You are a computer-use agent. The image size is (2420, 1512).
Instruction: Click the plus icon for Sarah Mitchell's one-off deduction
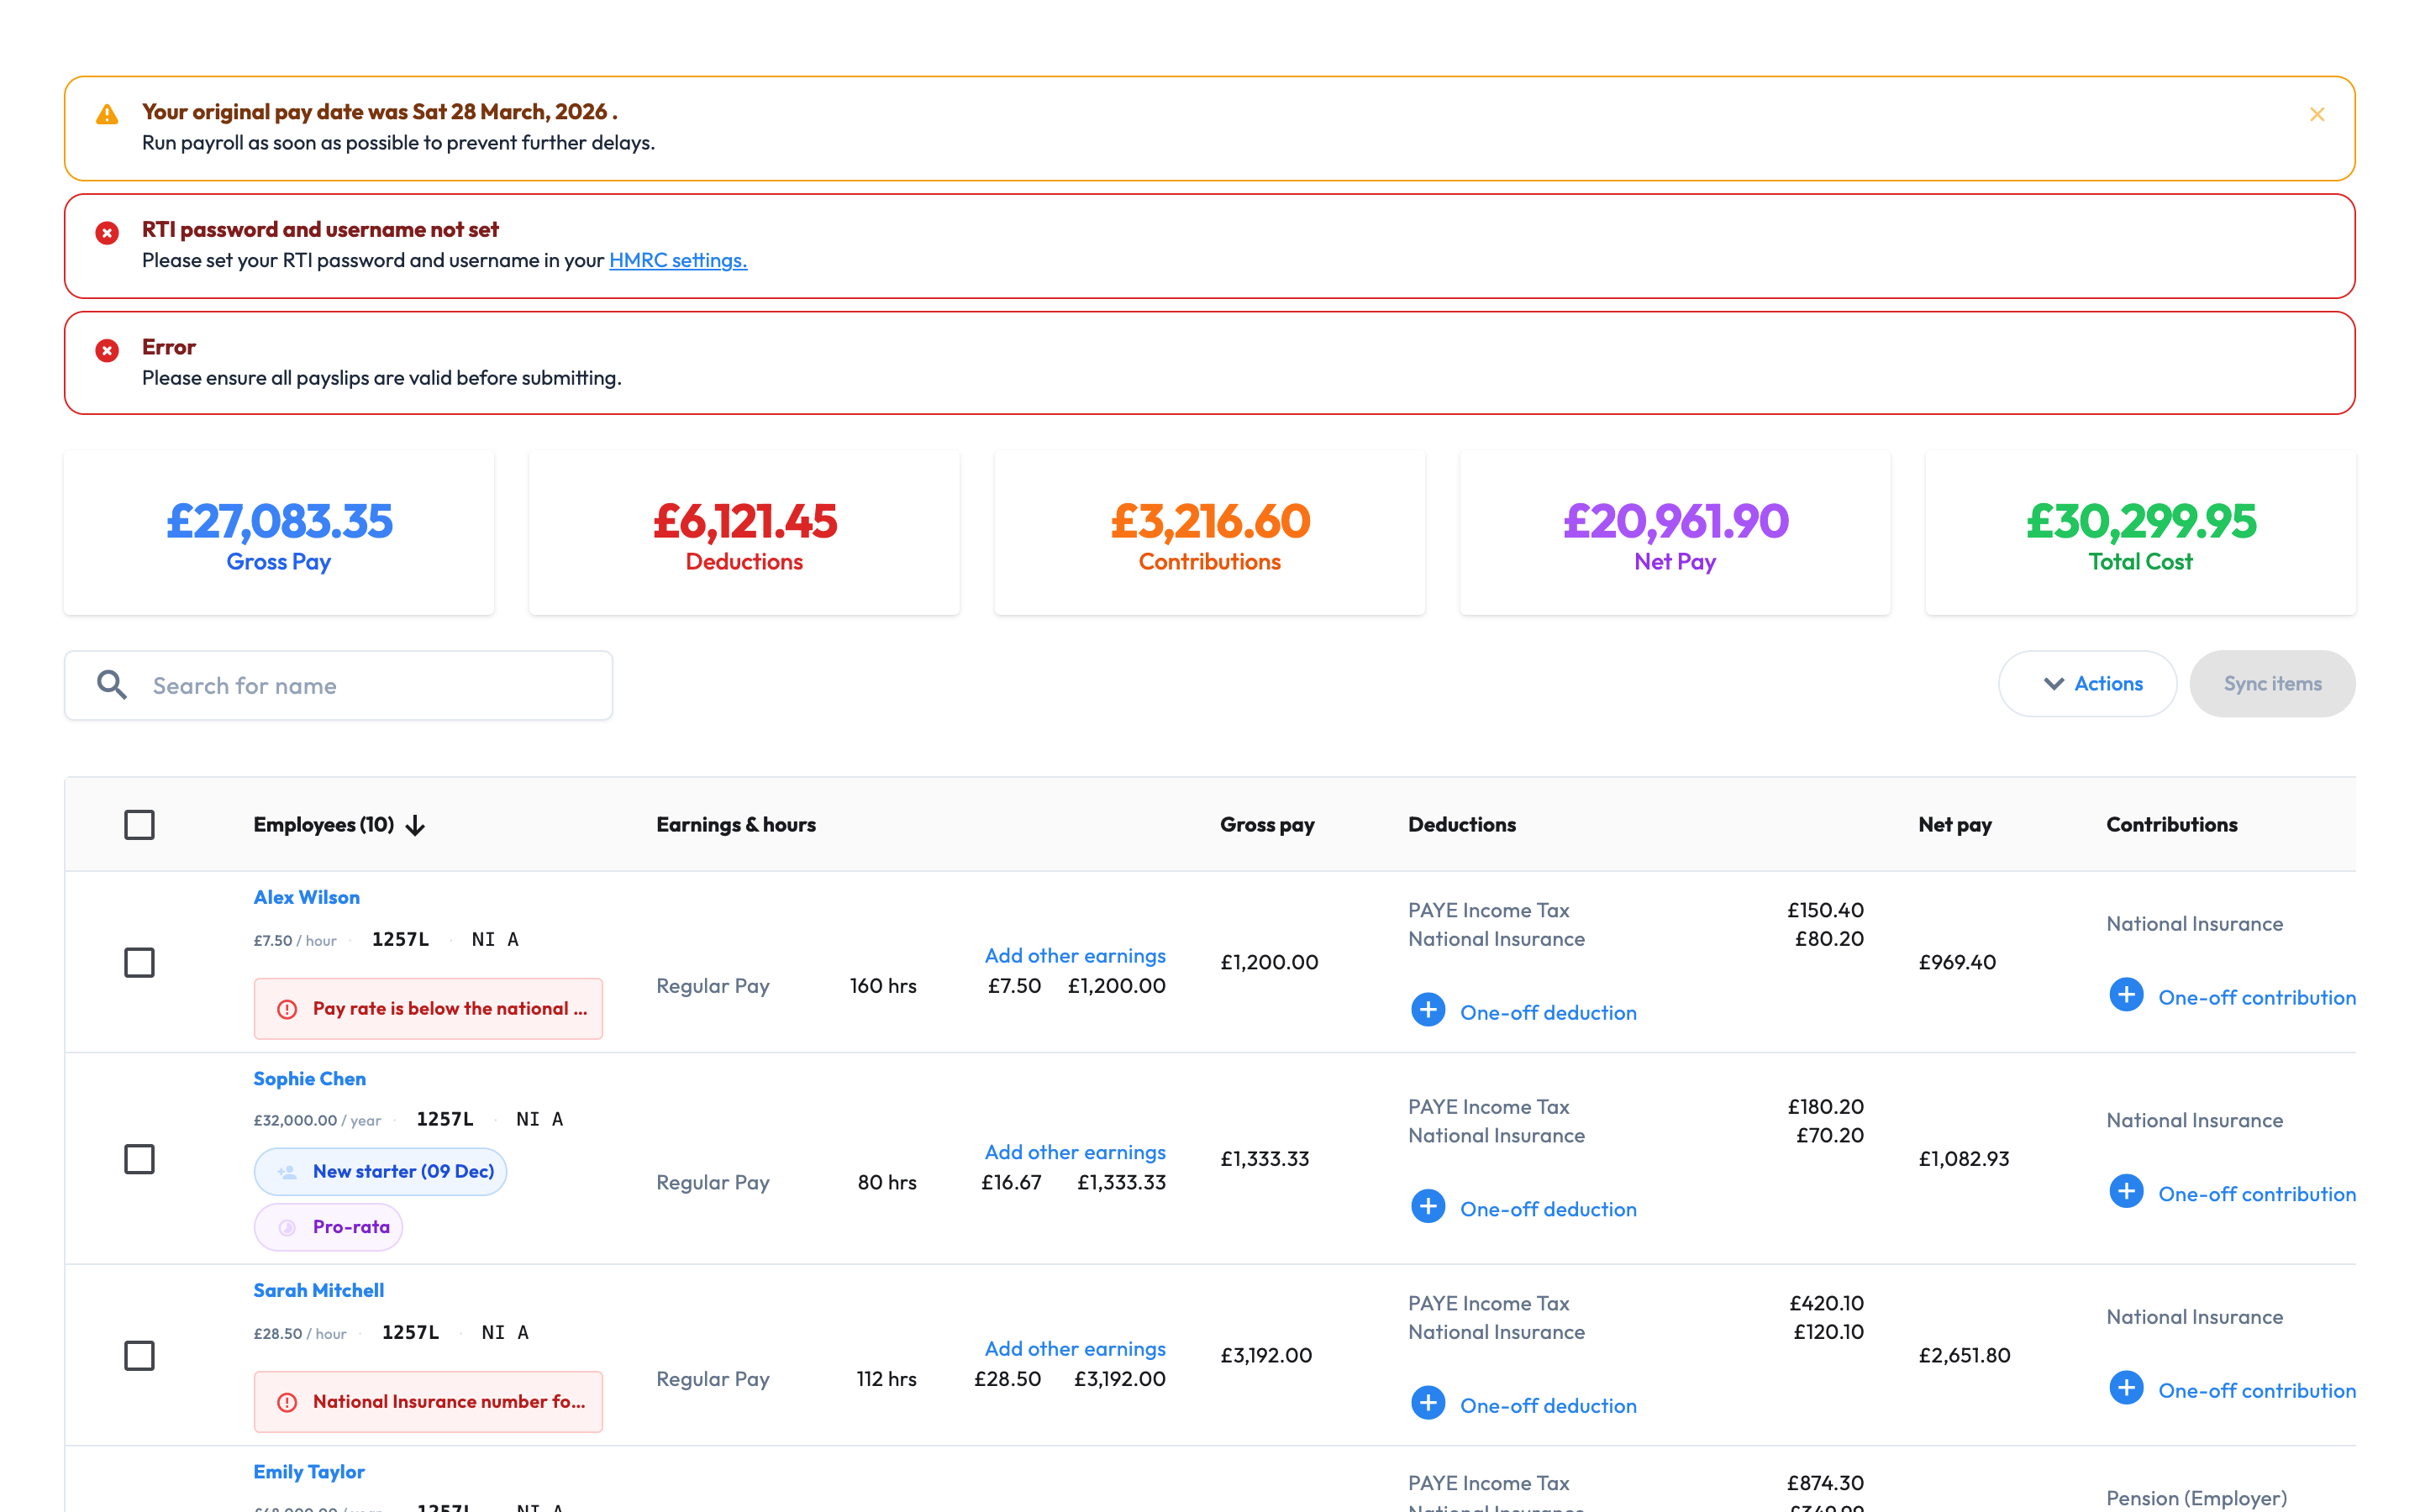pos(1427,1404)
